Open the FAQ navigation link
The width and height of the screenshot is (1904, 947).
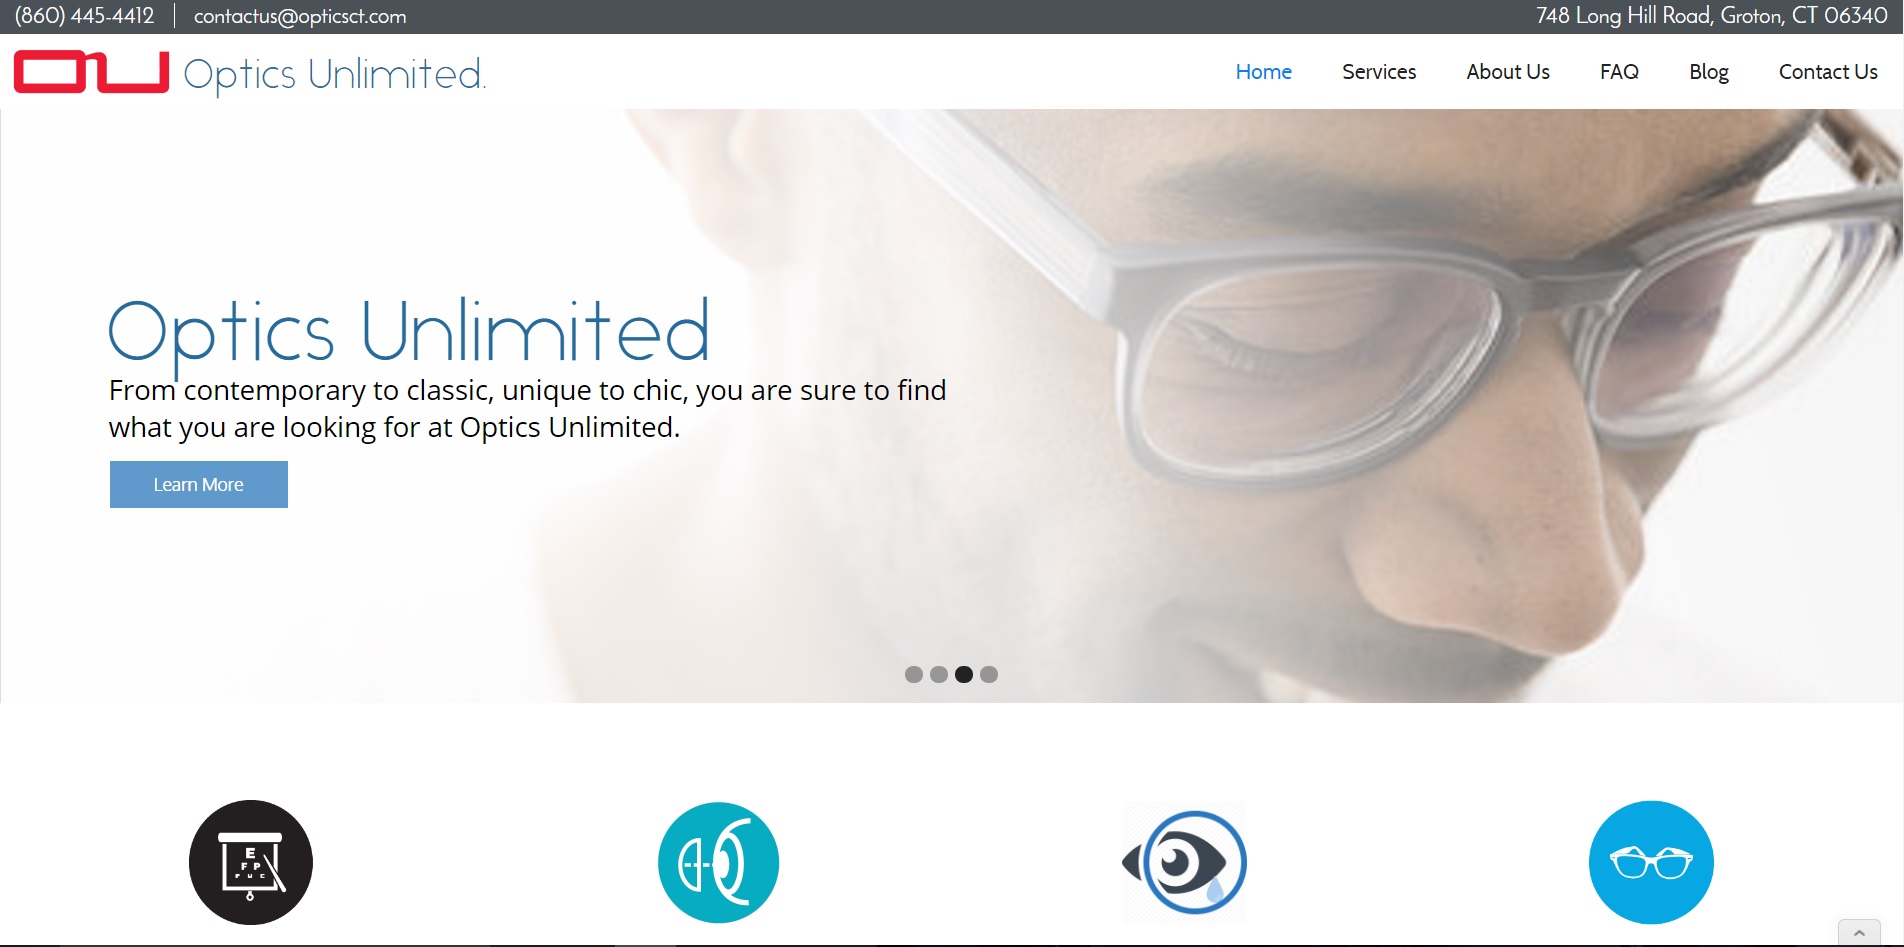pyautogui.click(x=1619, y=72)
